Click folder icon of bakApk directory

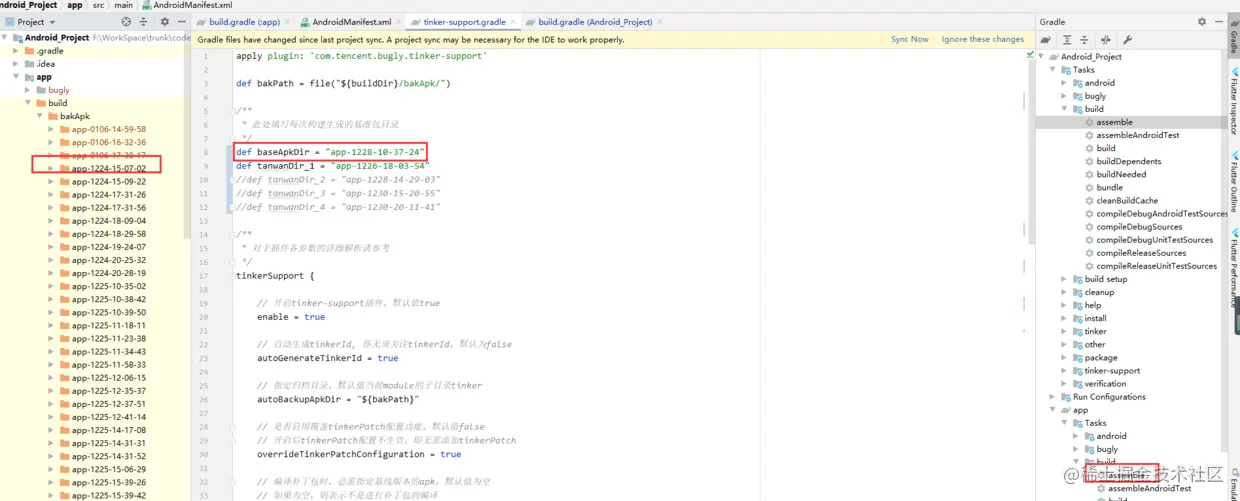[x=52, y=116]
